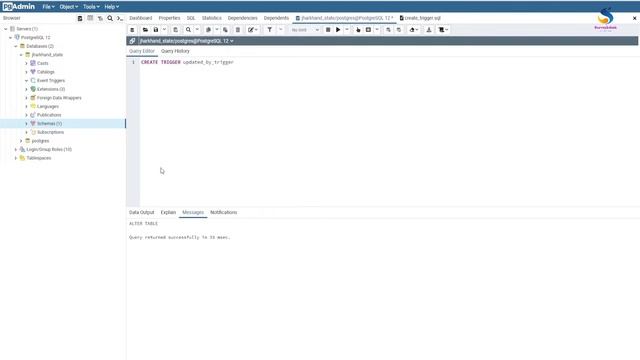640x360 pixels.
Task: Execute the query with play icon
Action: [x=338, y=30]
